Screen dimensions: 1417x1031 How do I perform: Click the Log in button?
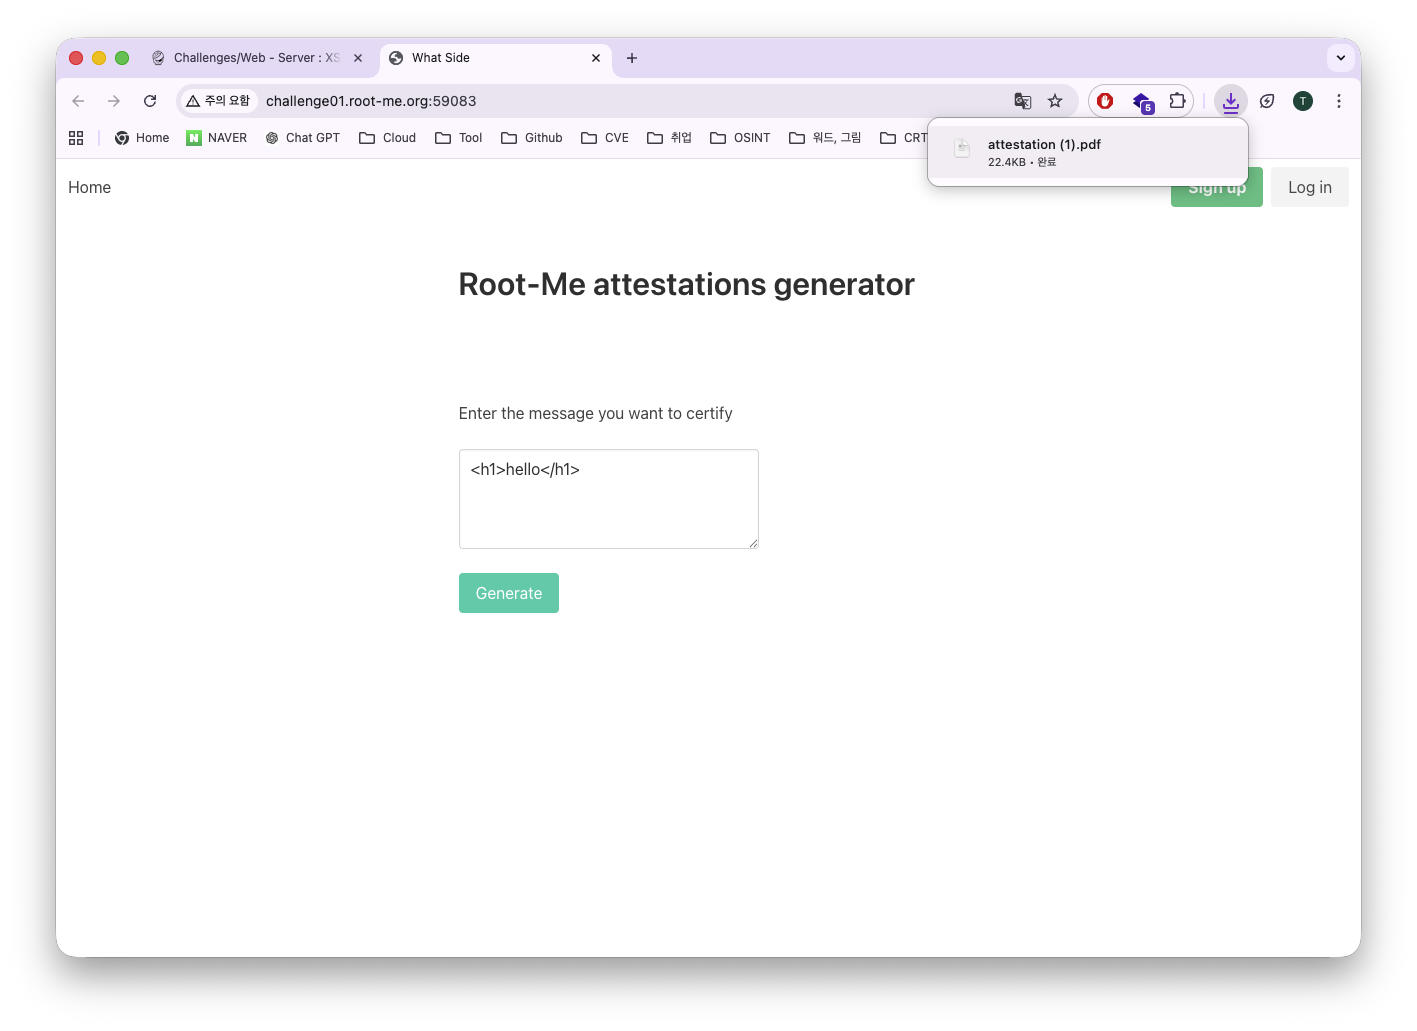tap(1310, 187)
